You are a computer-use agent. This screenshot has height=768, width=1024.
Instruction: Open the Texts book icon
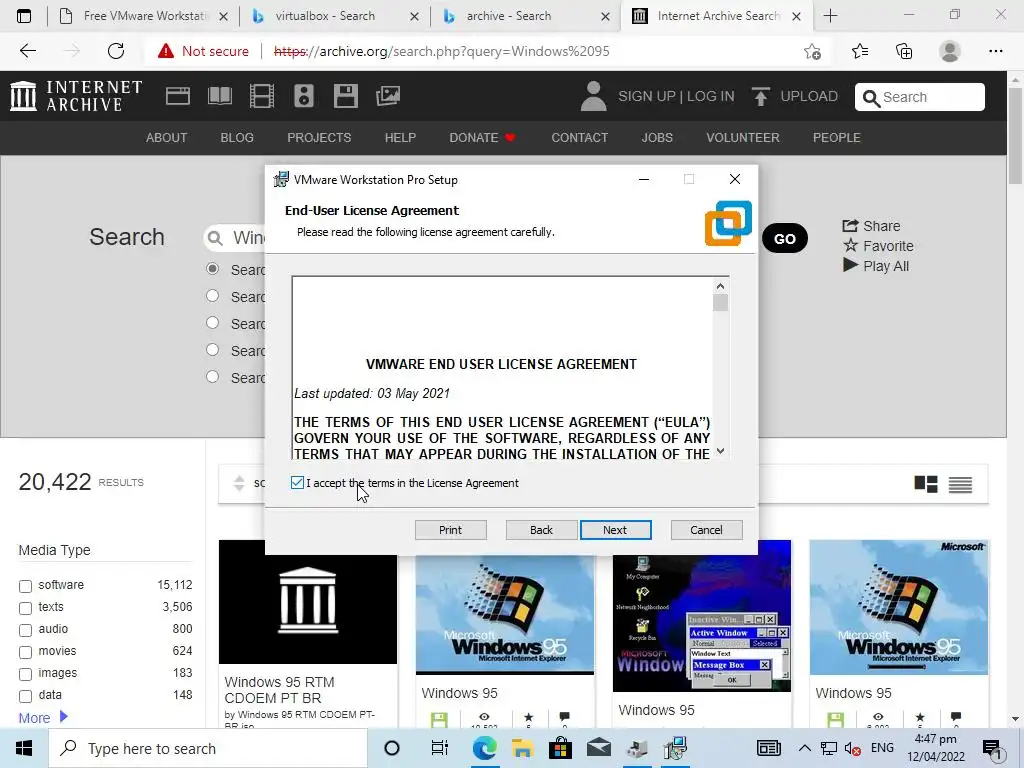point(219,96)
